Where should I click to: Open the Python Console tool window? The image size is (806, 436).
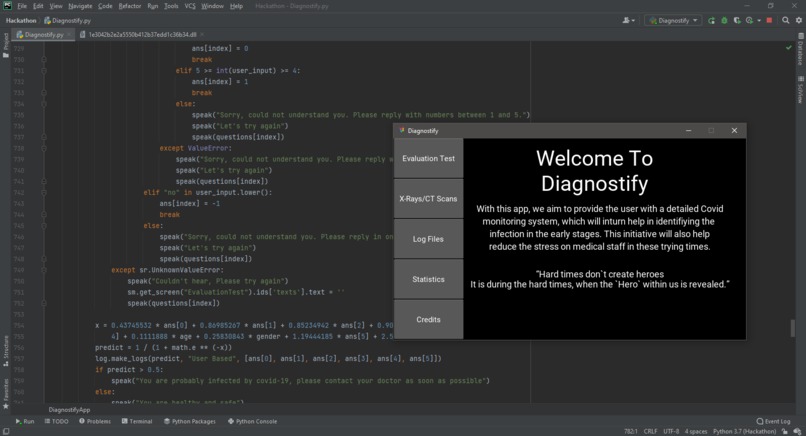[252, 421]
